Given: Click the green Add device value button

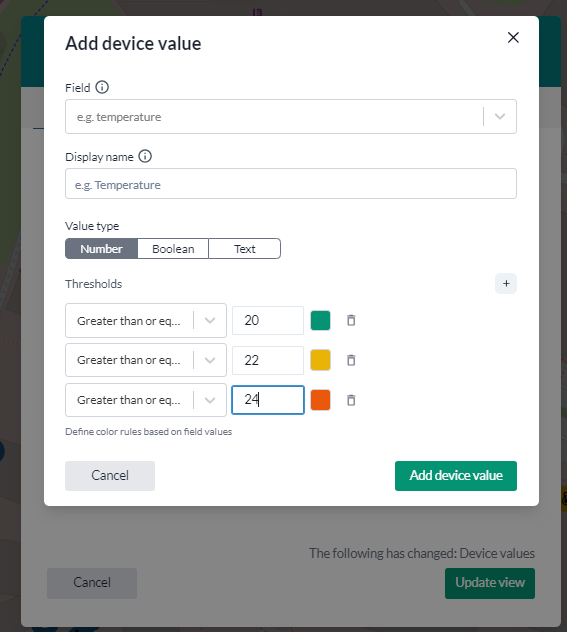Looking at the screenshot, I should (456, 476).
